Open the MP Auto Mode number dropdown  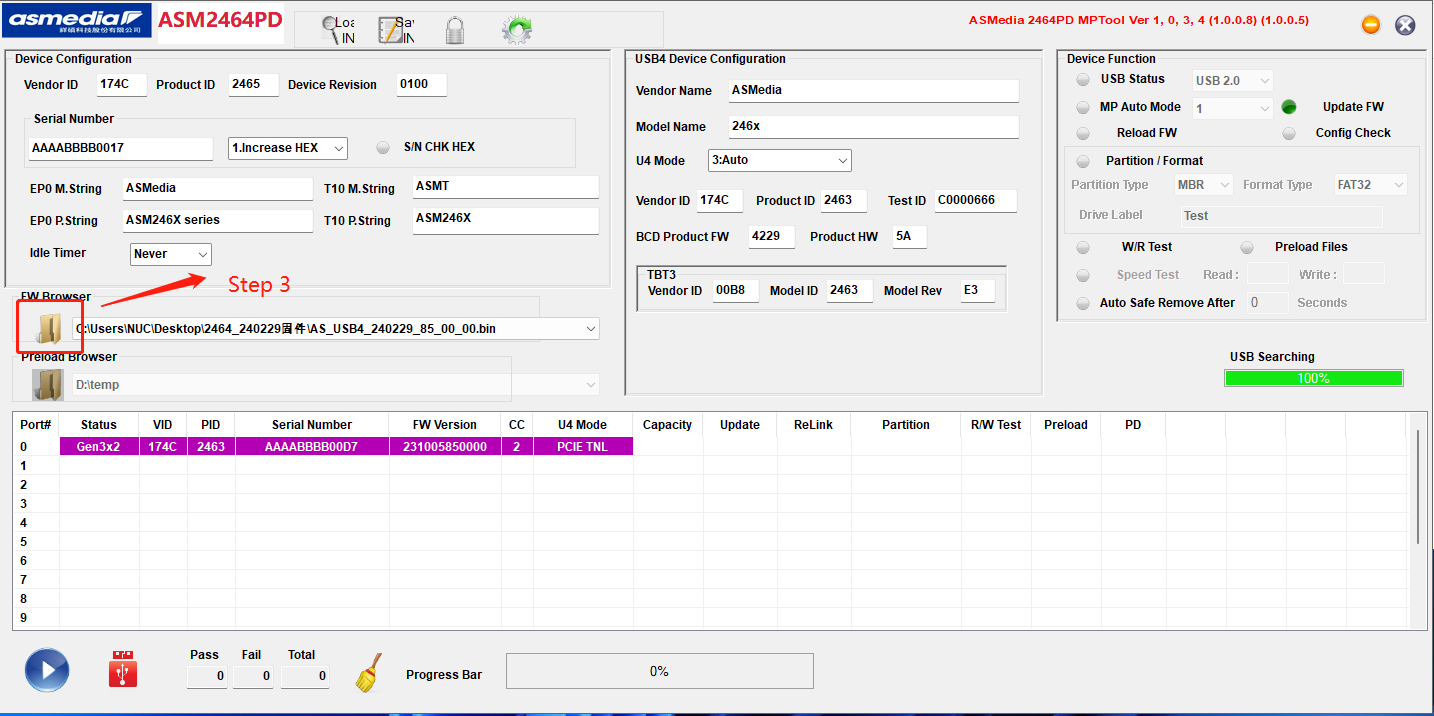coord(1233,108)
